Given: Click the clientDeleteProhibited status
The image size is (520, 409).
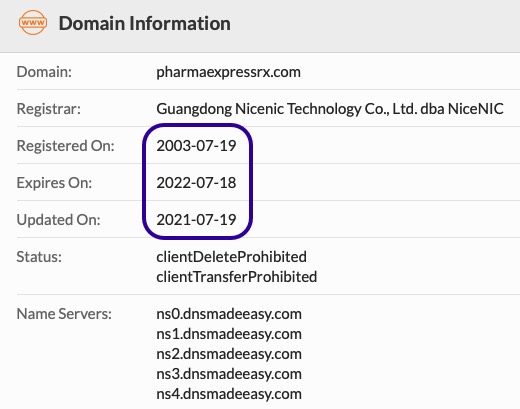Looking at the screenshot, I should tap(231, 257).
